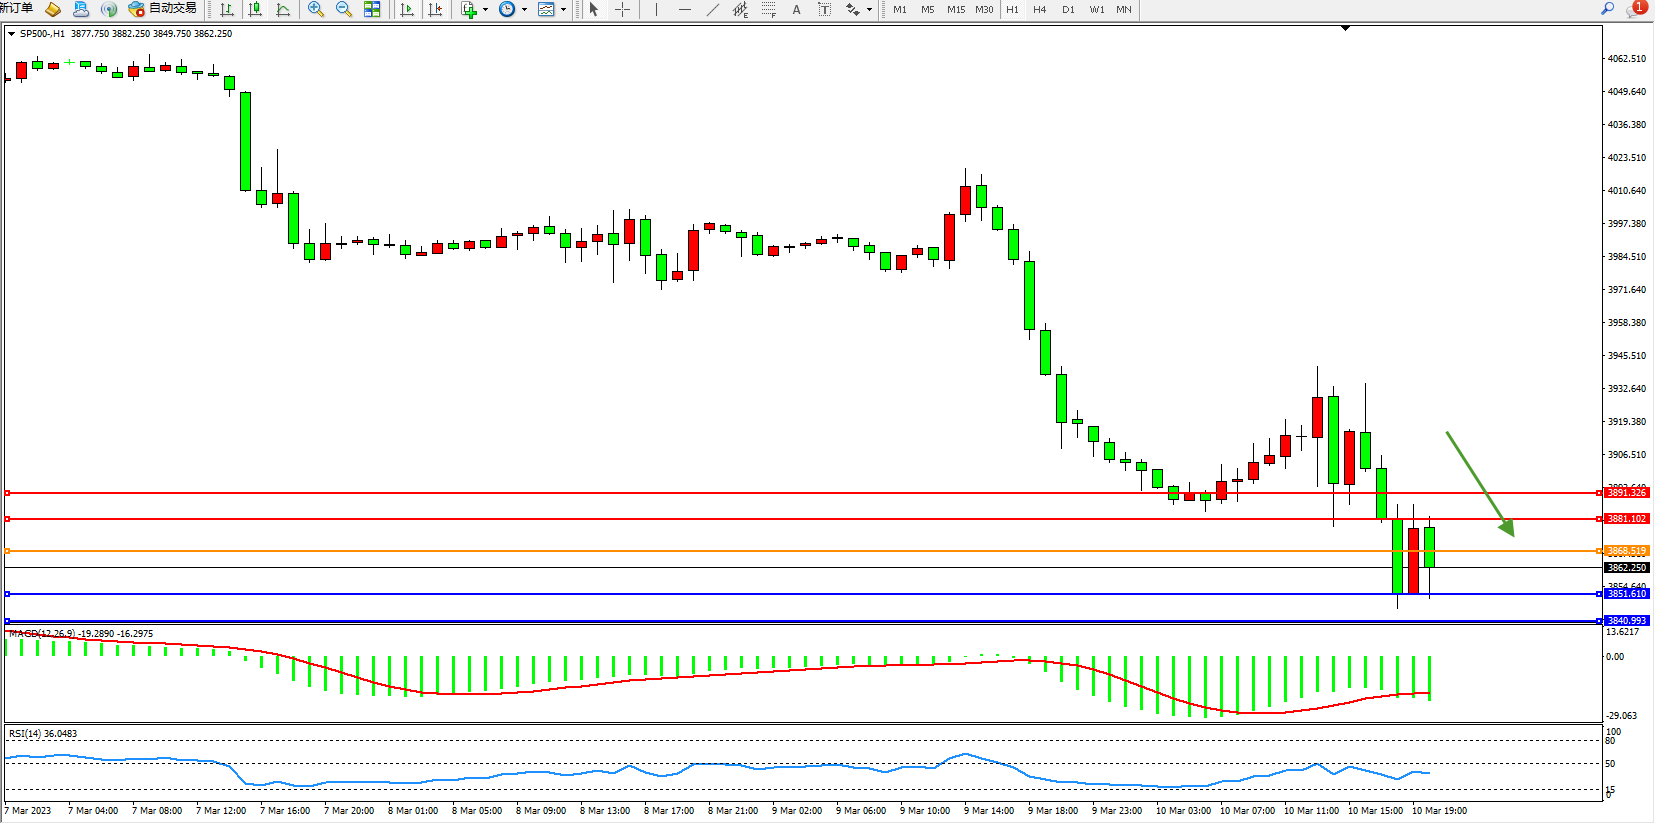
Task: Toggle the AutoTrading (自动交易) button
Action: 163,9
